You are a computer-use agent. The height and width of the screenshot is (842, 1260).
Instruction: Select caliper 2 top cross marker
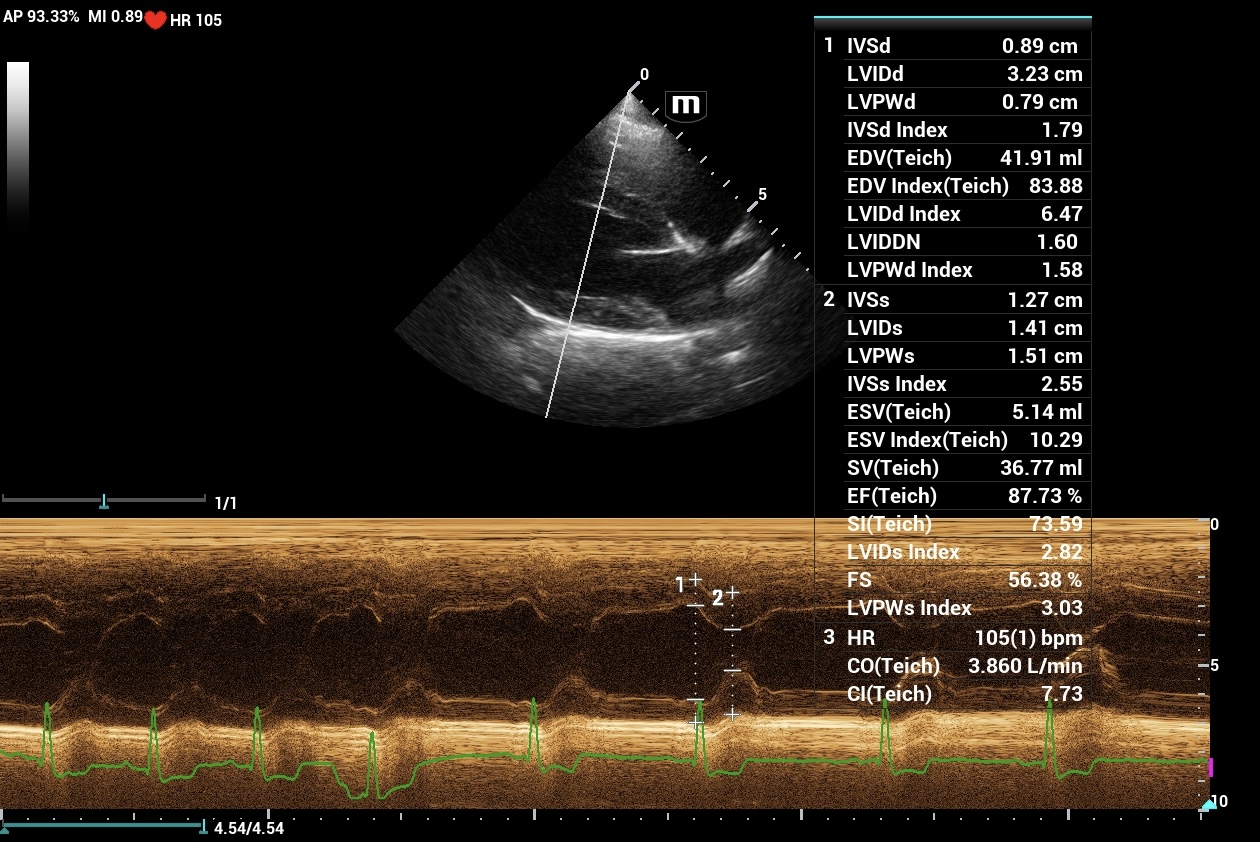tap(732, 593)
